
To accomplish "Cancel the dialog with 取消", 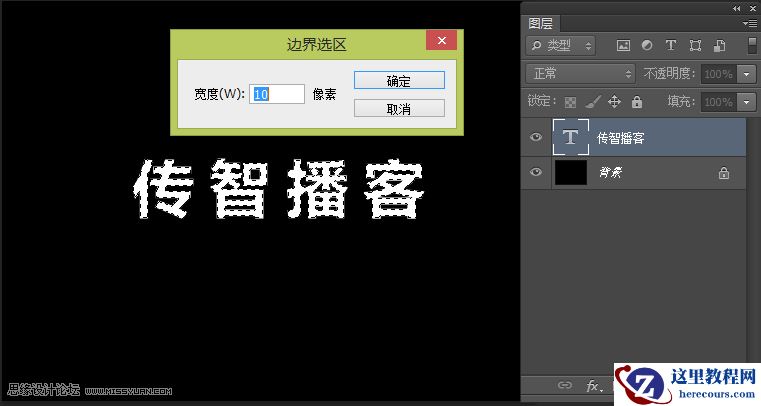I will pyautogui.click(x=399, y=109).
